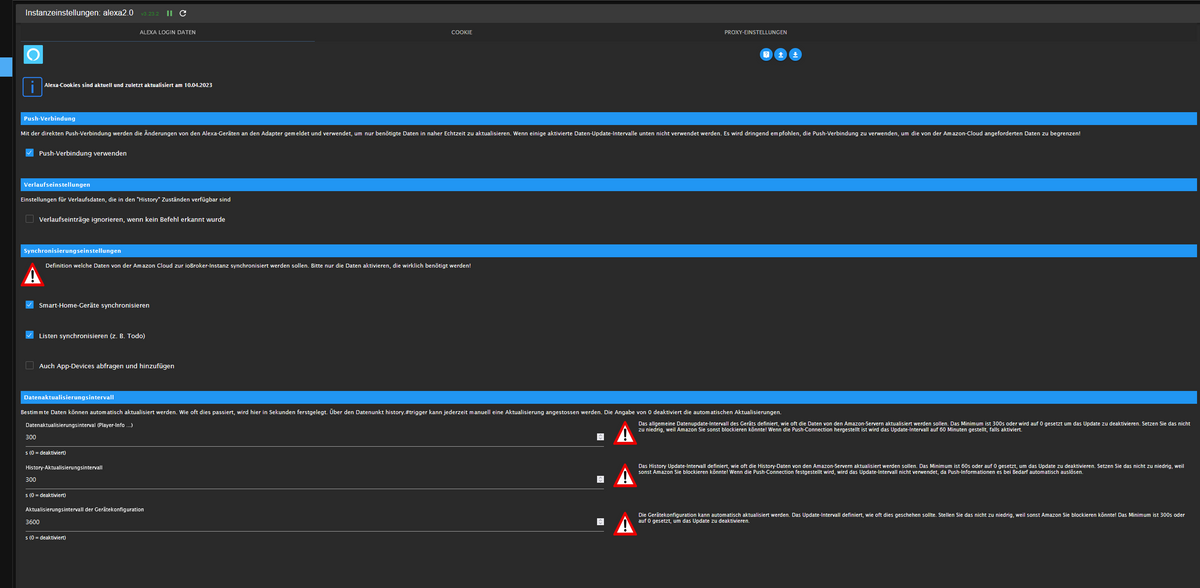The height and width of the screenshot is (588, 1200).
Task: Open the help question-mark round button
Action: 766,55
